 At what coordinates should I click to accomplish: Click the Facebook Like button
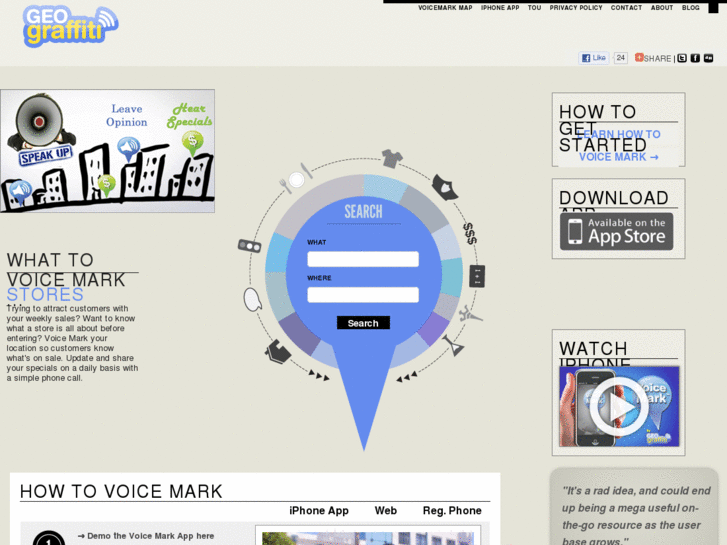click(x=593, y=58)
